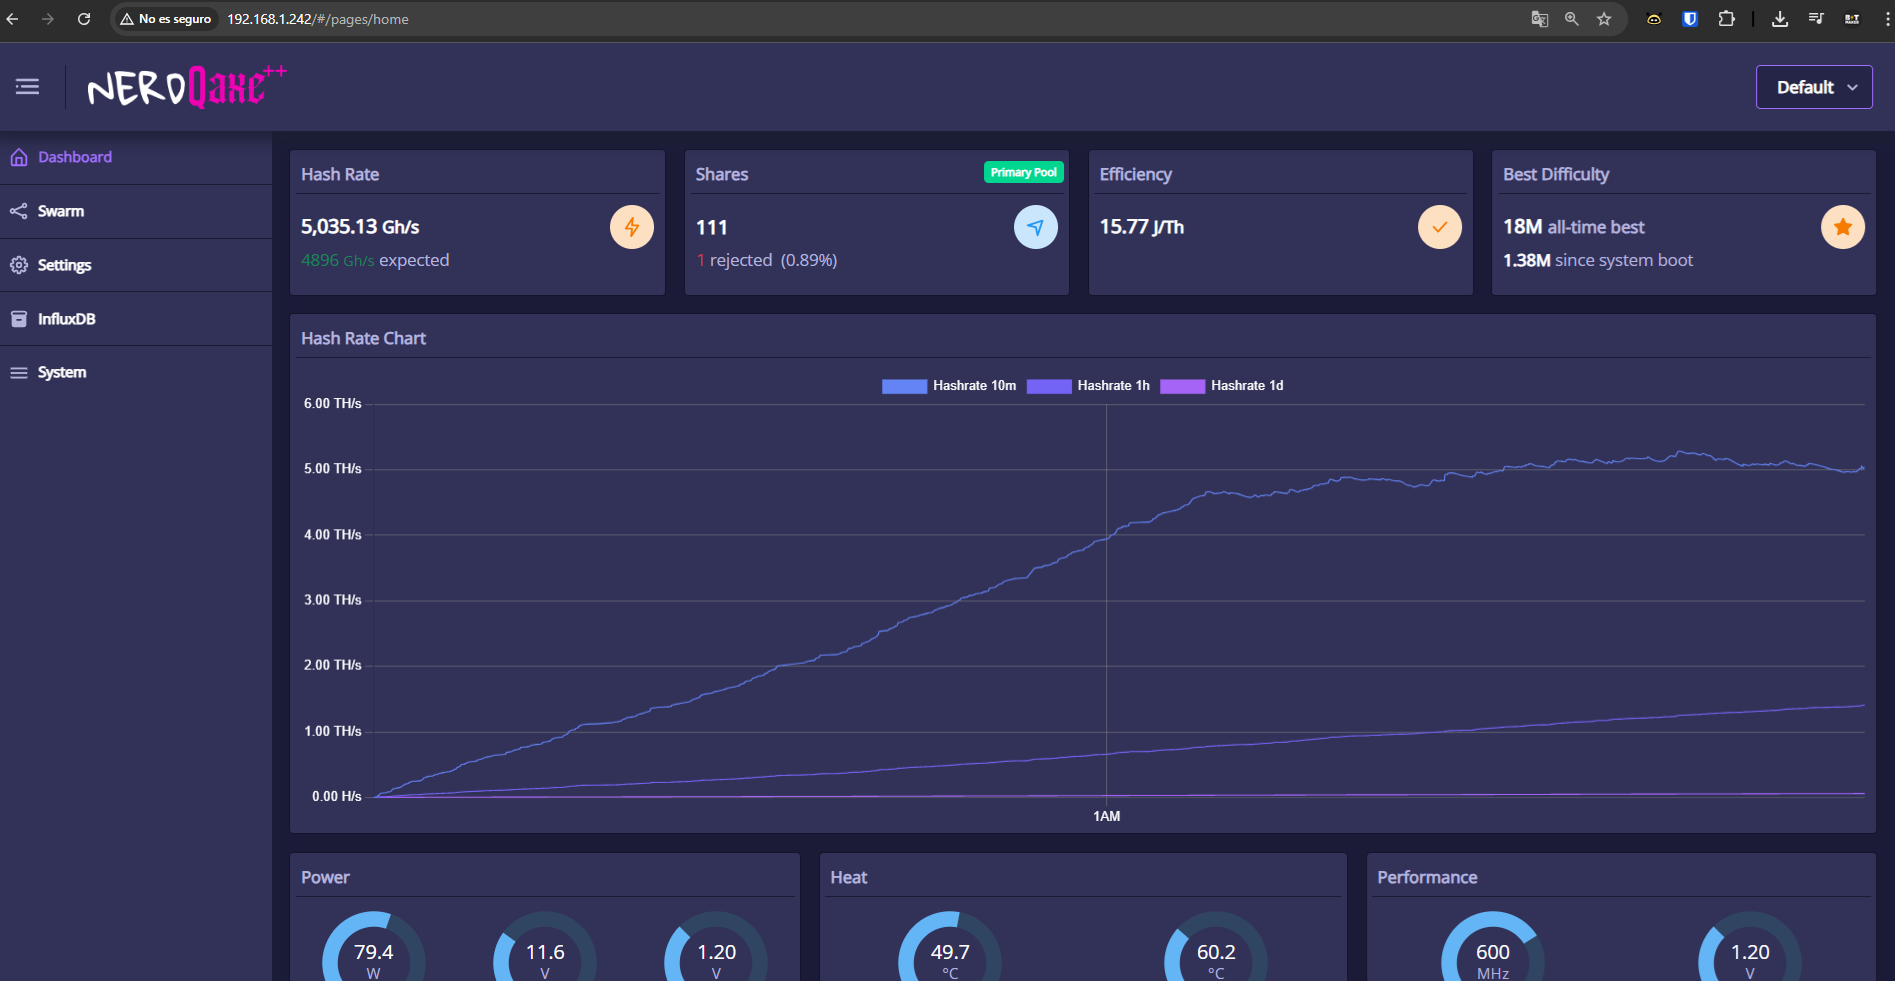Toggle Hashrate 1h series in legend
This screenshot has width=1895, height=981.
click(x=1089, y=386)
